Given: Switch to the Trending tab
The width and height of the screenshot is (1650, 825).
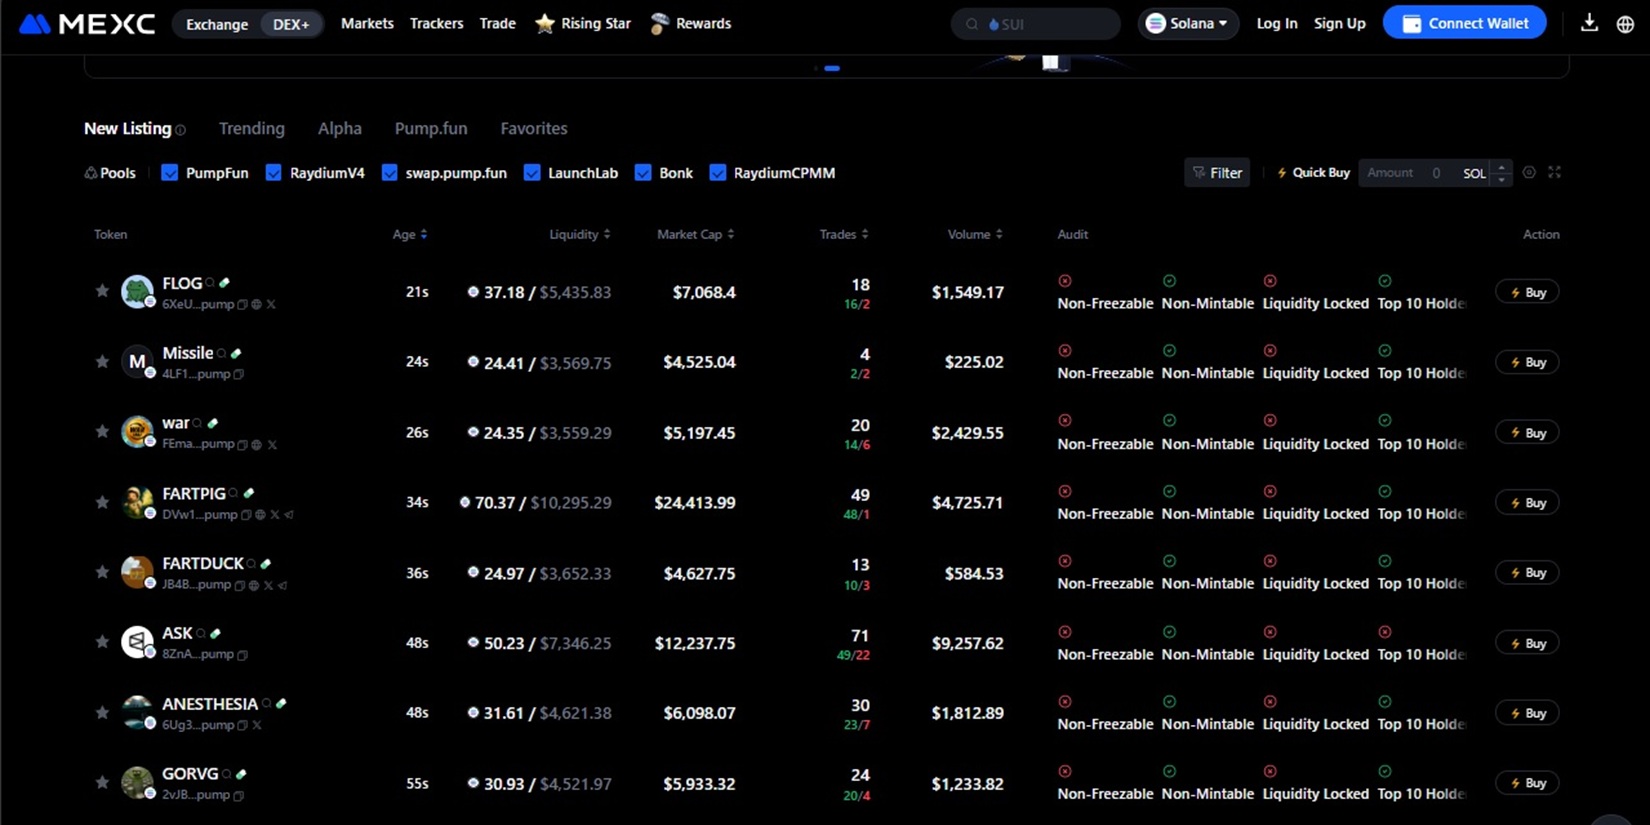Looking at the screenshot, I should (252, 128).
